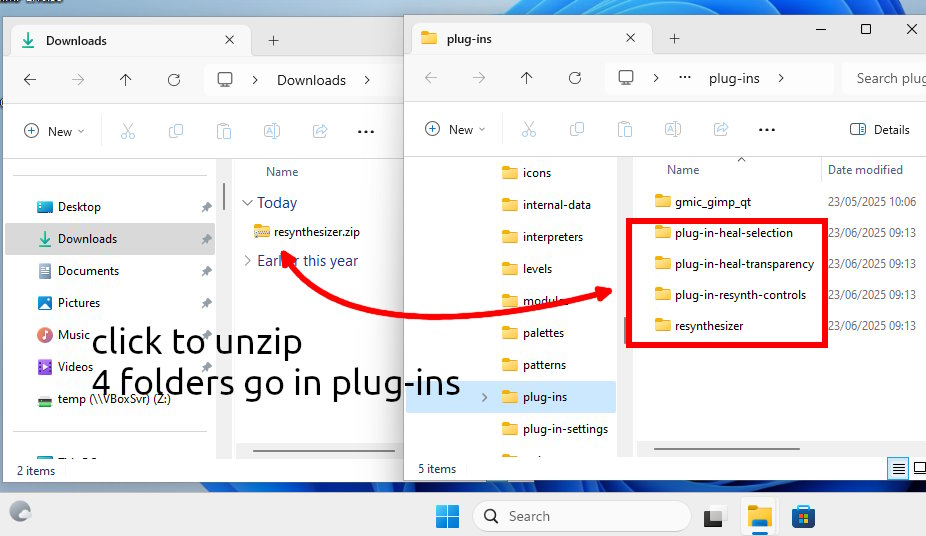This screenshot has width=926, height=536.
Task: Select the resynthesizer folder
Action: click(699, 326)
